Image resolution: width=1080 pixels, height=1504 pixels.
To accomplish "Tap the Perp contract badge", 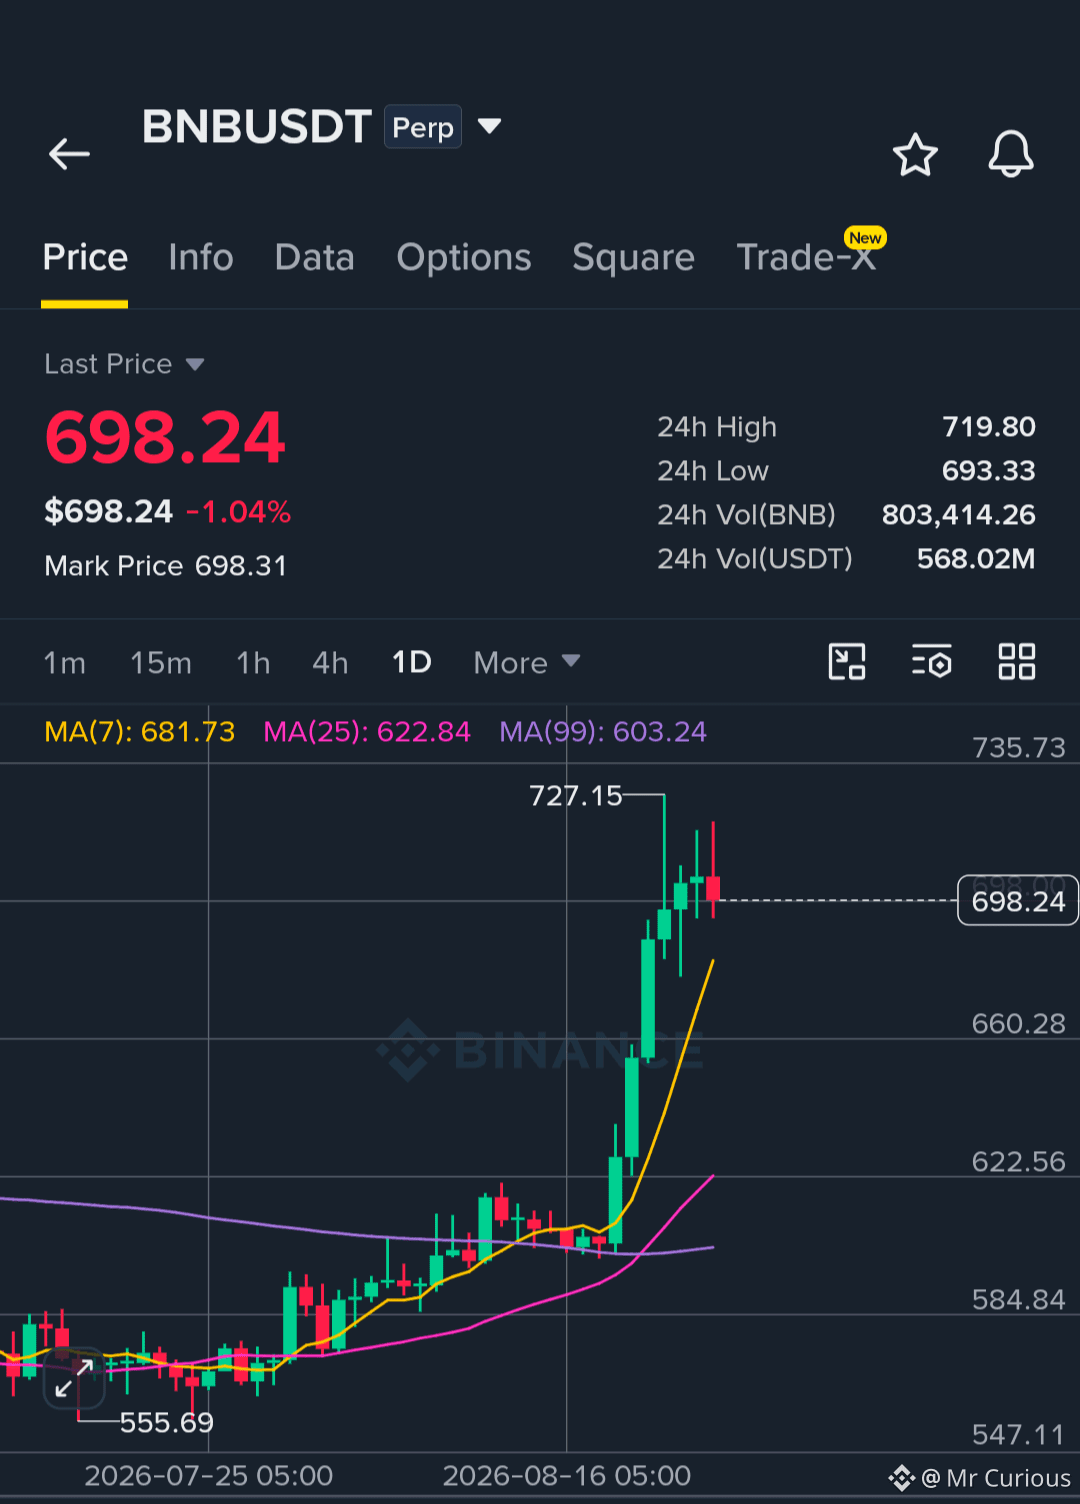I will pos(423,127).
